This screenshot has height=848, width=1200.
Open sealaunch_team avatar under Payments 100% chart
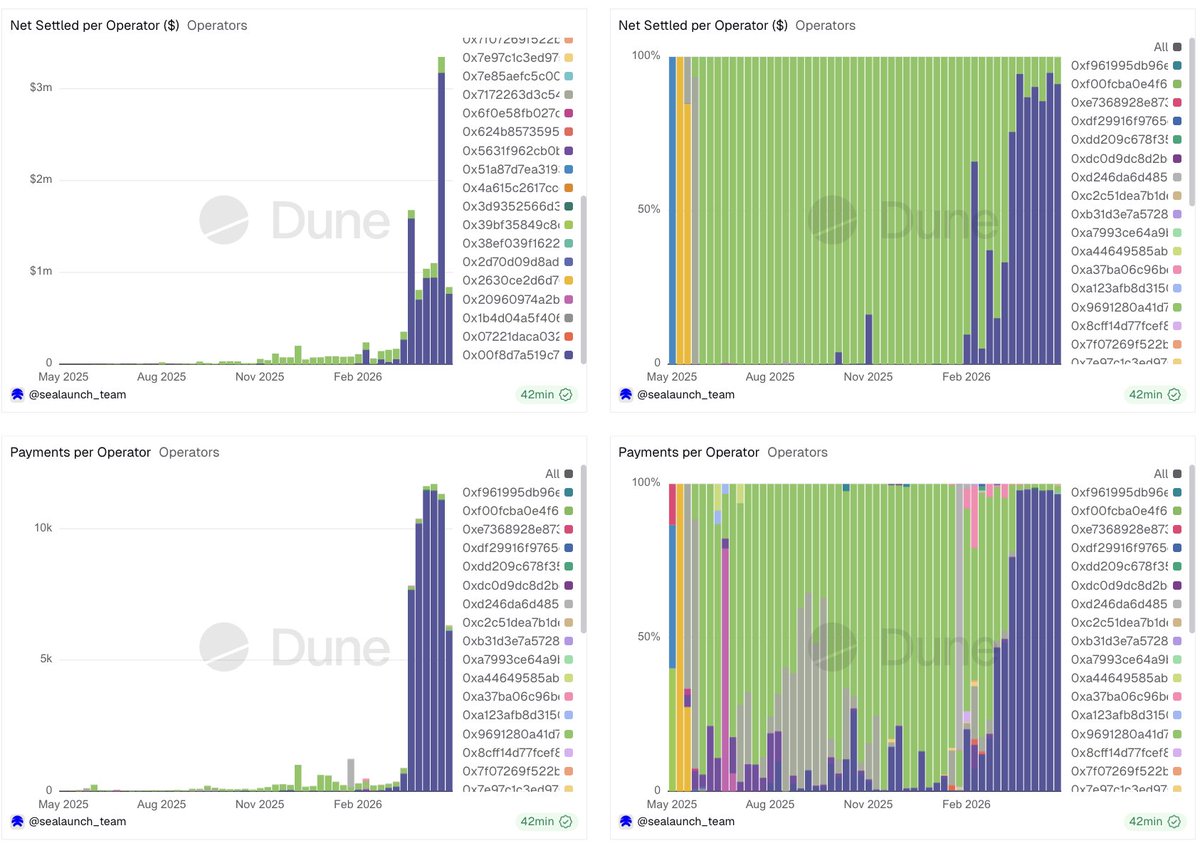626,821
